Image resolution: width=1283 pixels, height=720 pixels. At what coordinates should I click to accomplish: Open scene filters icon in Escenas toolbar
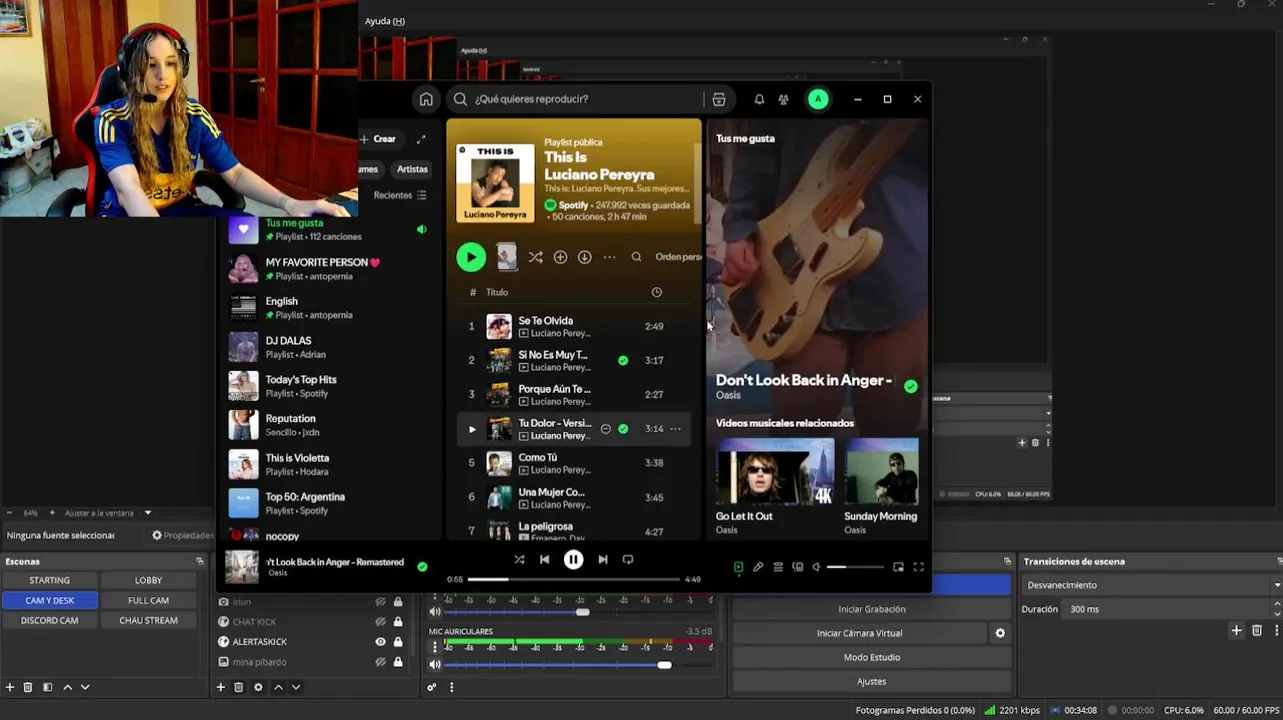[x=47, y=687]
